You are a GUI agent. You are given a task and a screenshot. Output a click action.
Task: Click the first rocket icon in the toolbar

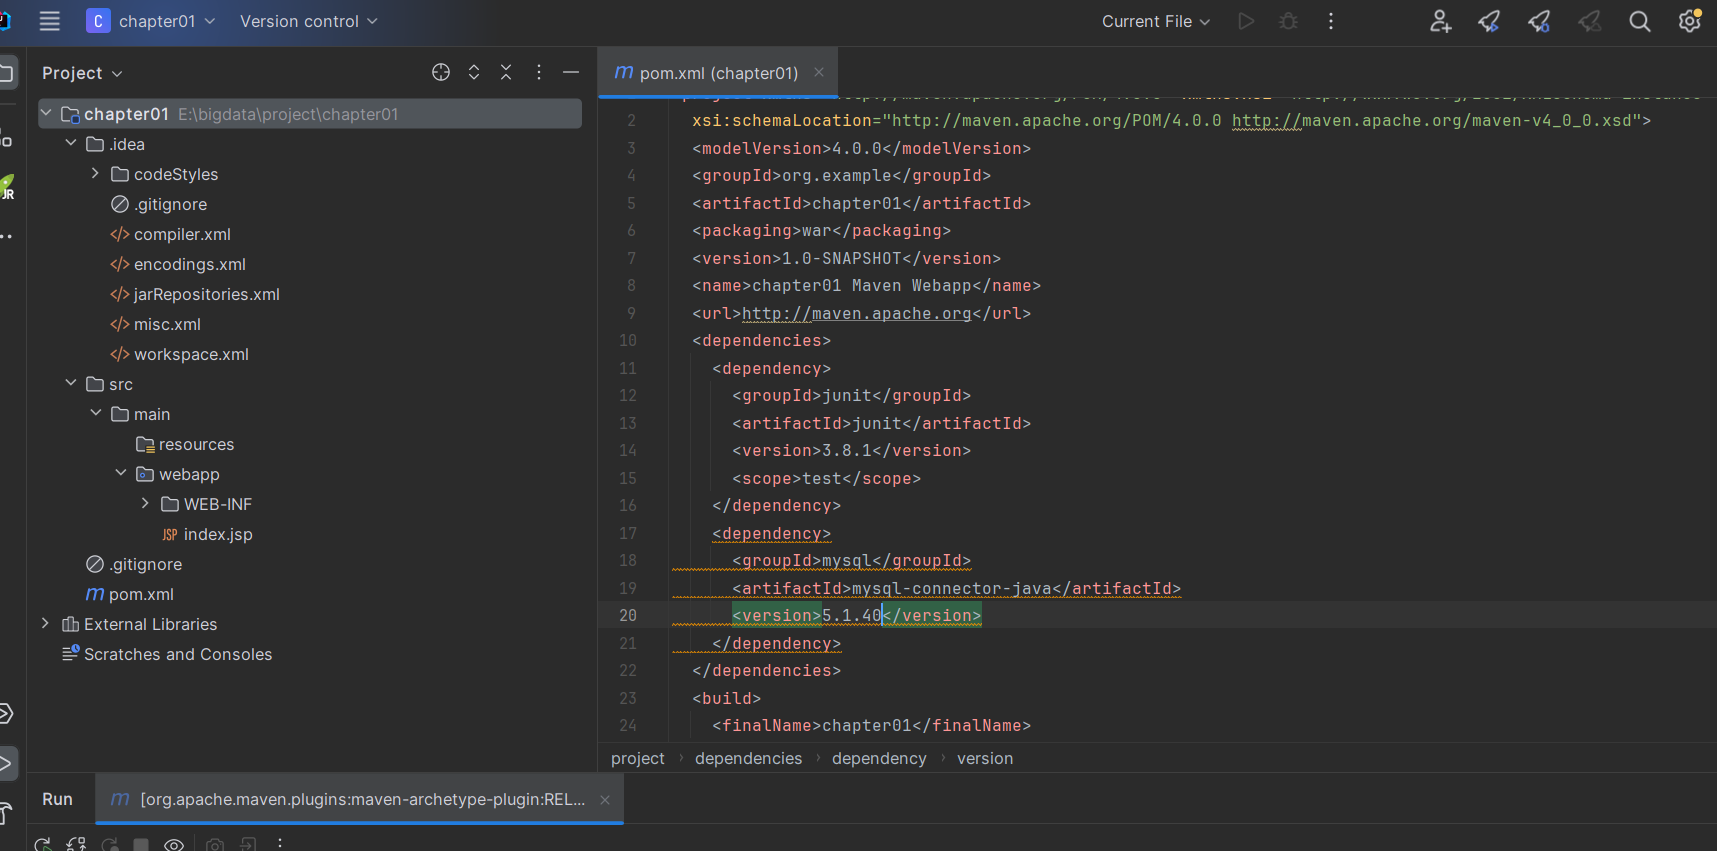[x=1489, y=21]
